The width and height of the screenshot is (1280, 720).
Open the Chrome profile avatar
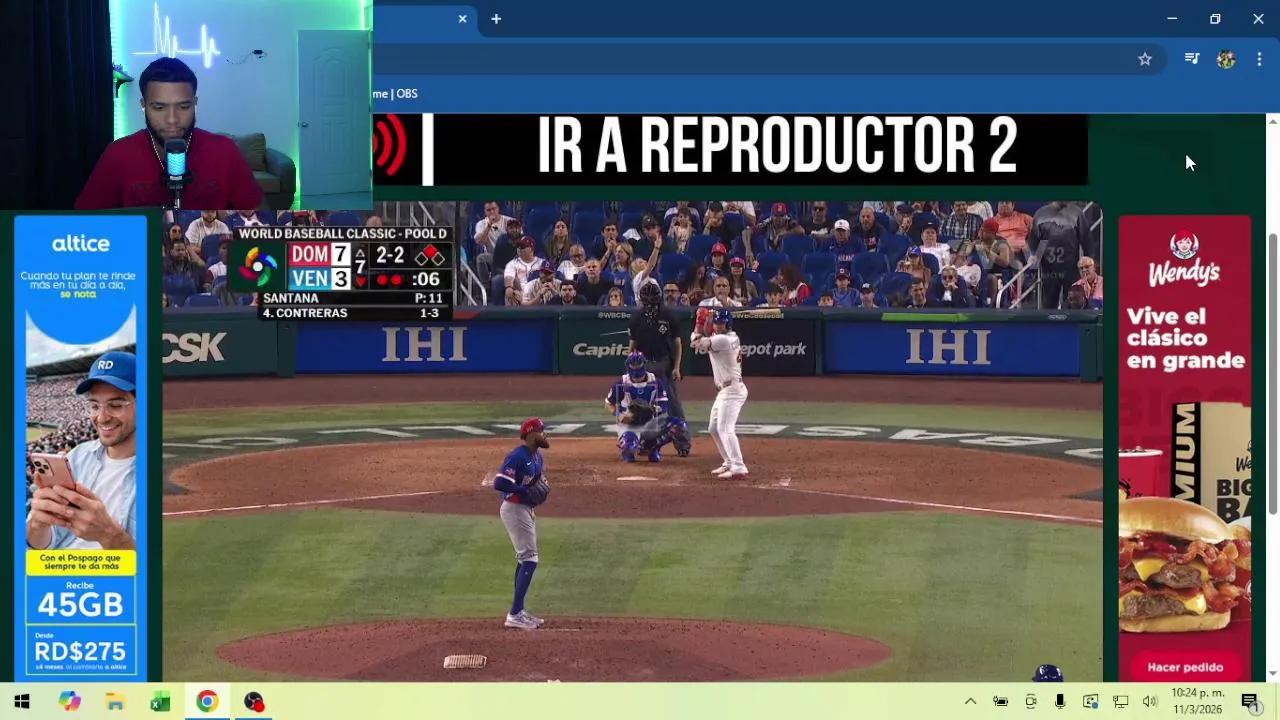click(x=1226, y=59)
